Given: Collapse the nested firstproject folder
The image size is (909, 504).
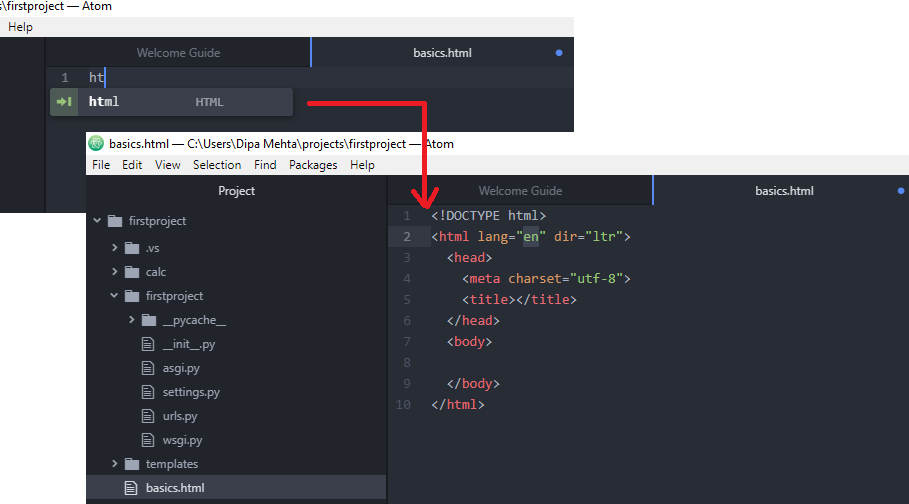Looking at the screenshot, I should 114,295.
